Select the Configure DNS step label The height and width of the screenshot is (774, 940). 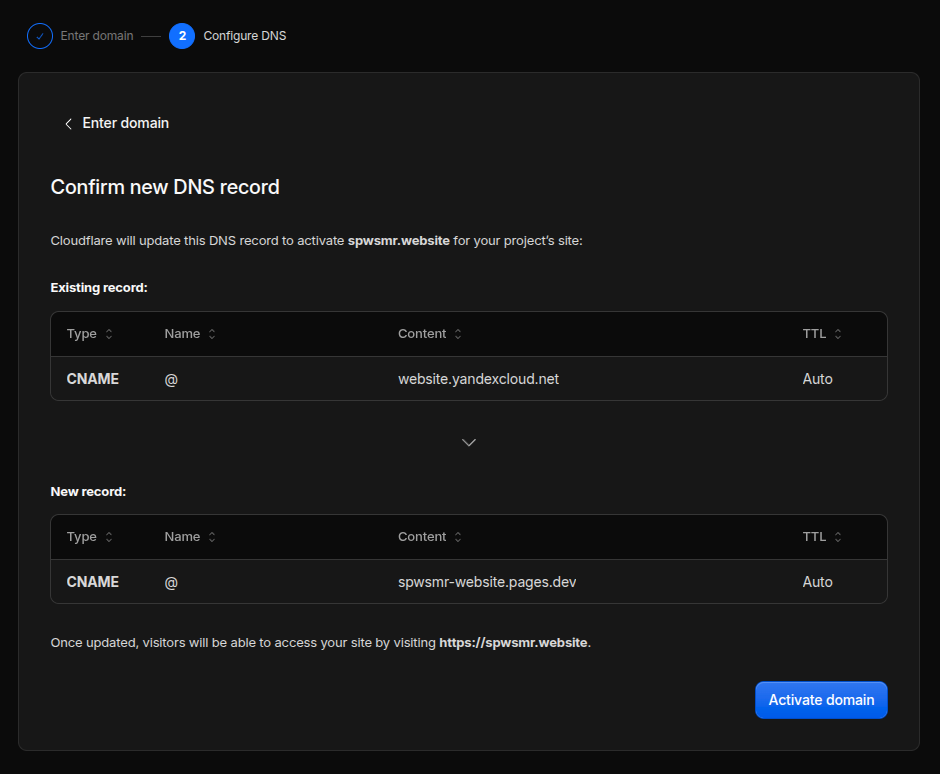point(245,36)
